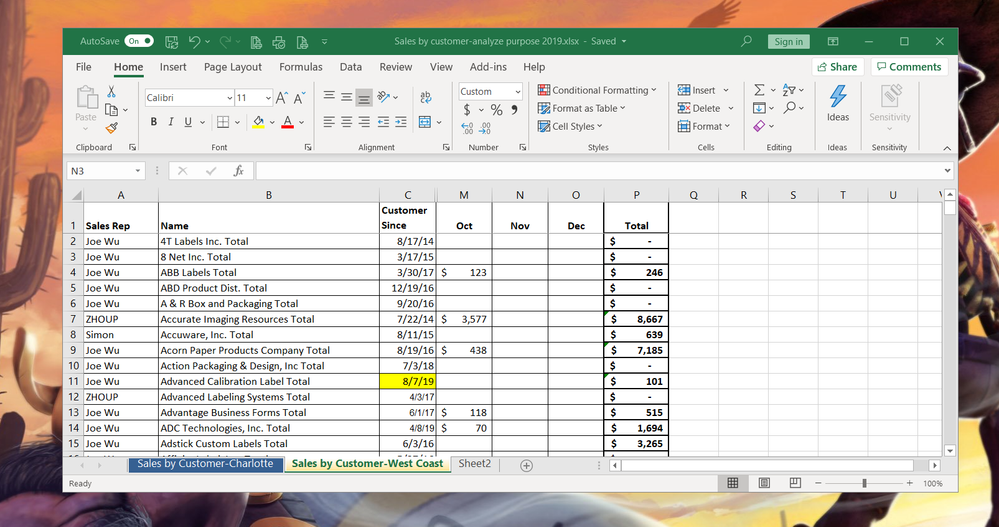Toggle Wrap Text icon
The image size is (999, 527).
(x=426, y=97)
